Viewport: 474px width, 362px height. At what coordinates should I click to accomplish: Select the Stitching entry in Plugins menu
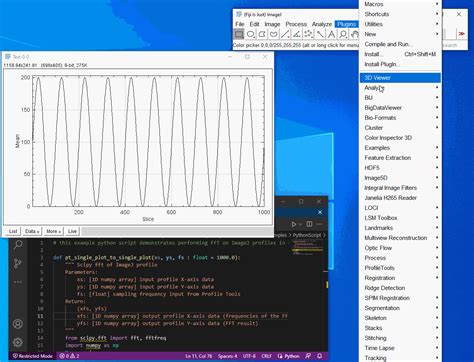pyautogui.click(x=400, y=338)
